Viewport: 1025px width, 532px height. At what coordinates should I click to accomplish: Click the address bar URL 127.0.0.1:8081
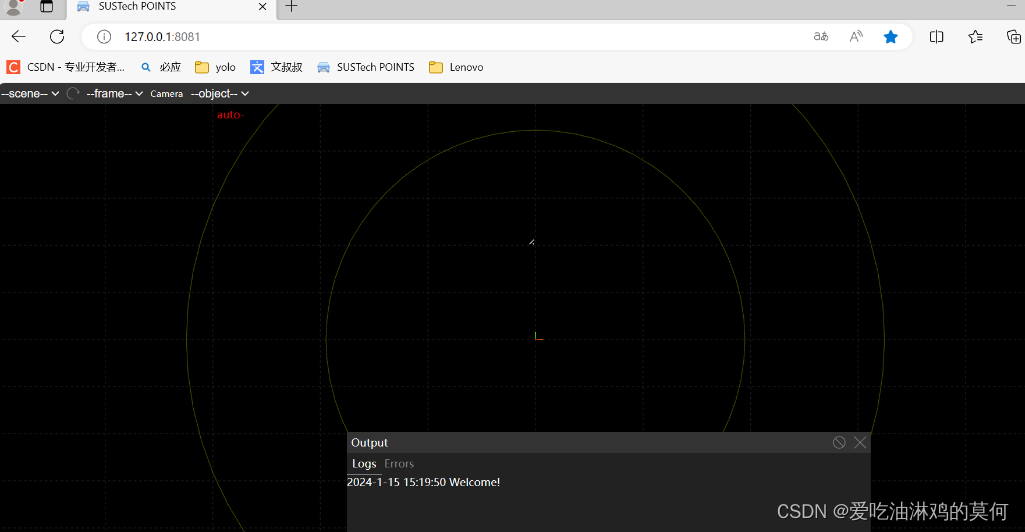click(x=162, y=37)
